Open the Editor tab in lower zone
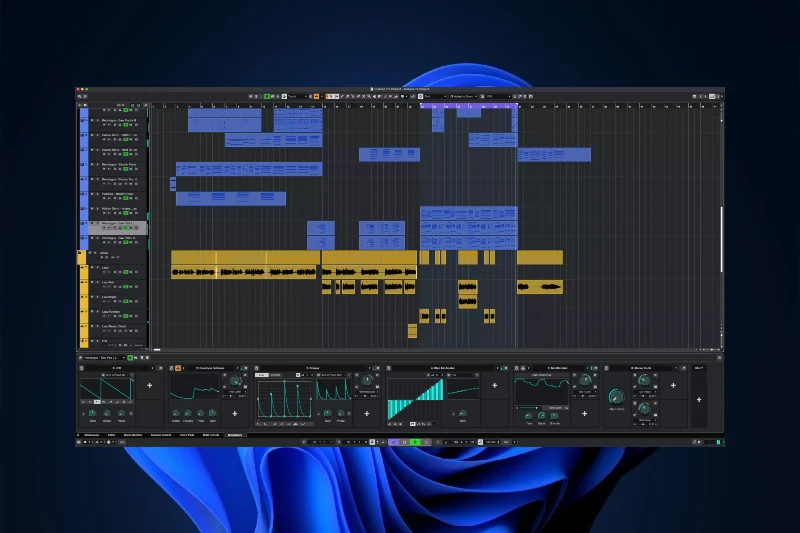Viewport: 800px width, 533px height. point(111,435)
